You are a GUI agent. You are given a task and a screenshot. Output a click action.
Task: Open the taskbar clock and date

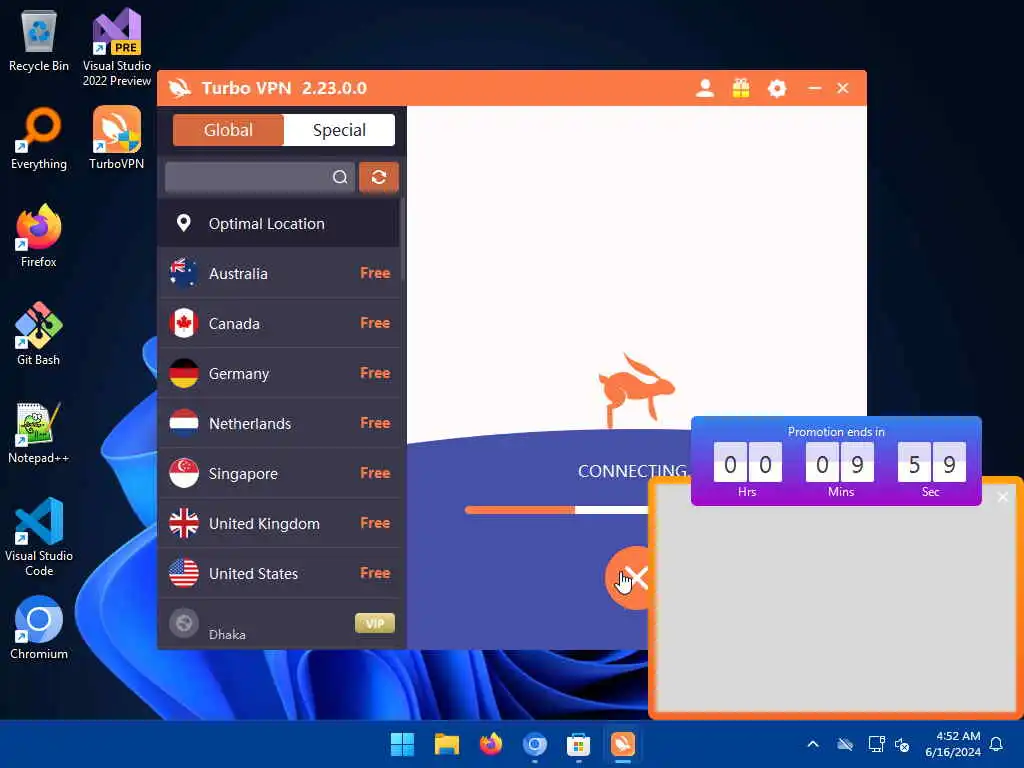pyautogui.click(x=953, y=744)
